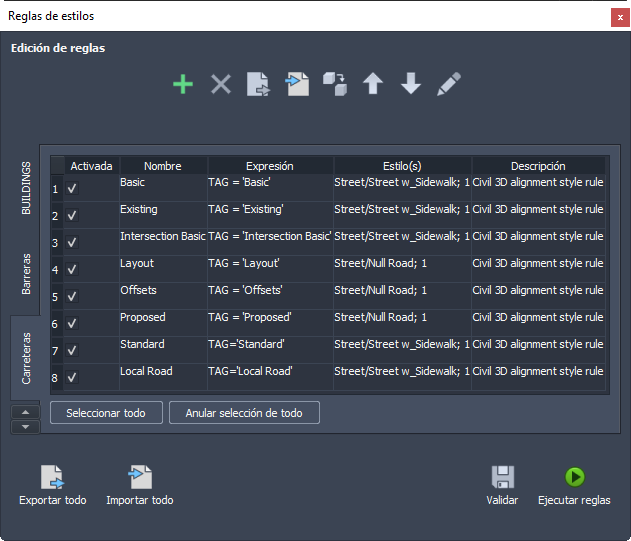Click the Activada column header

coord(91,166)
